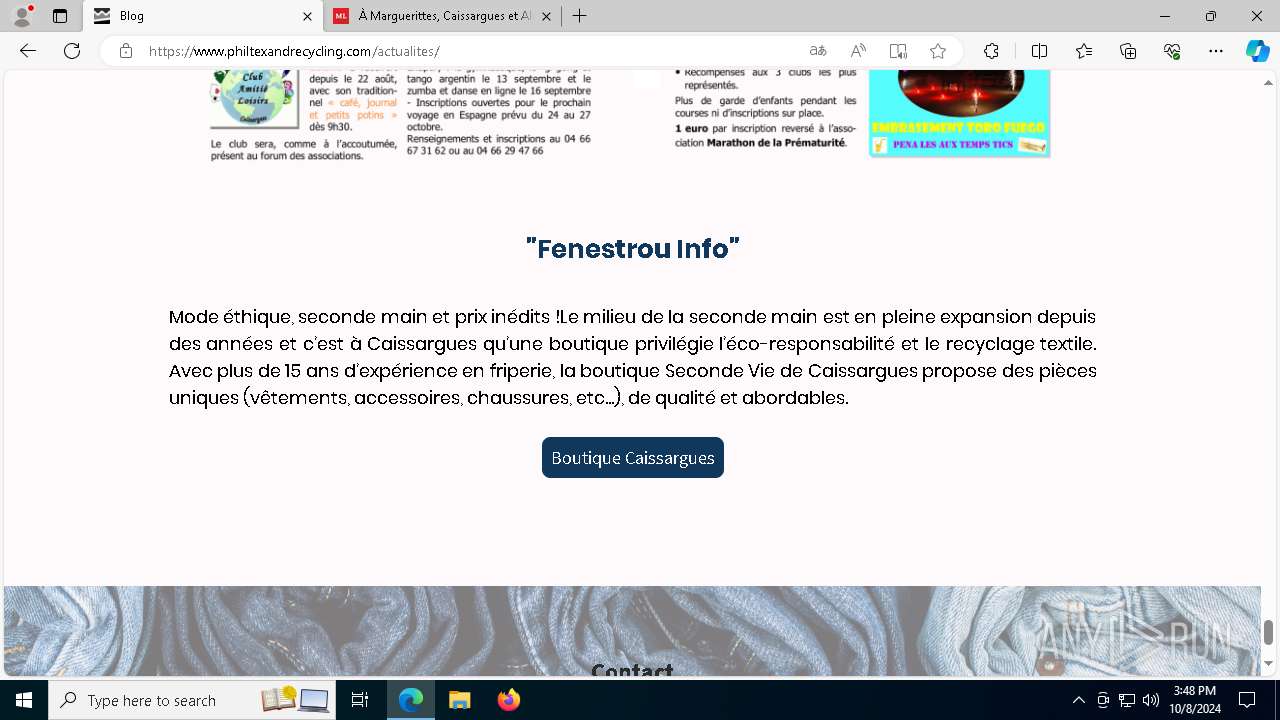Click the Boutique Caissargues button

coord(633,457)
